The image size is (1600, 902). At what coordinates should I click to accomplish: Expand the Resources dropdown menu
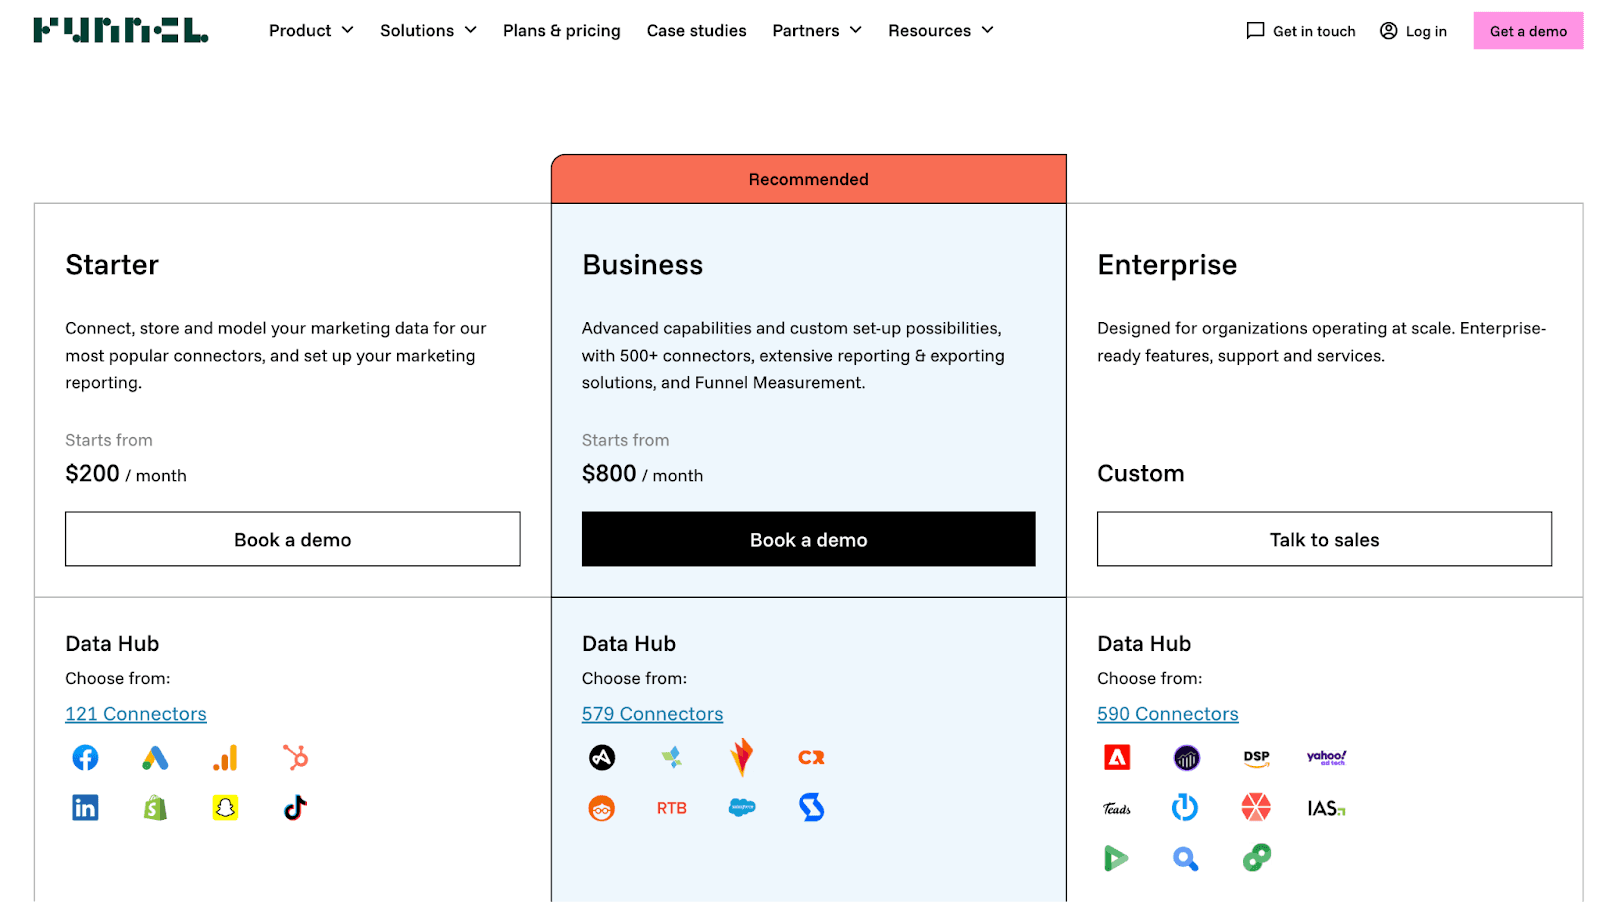(x=940, y=31)
